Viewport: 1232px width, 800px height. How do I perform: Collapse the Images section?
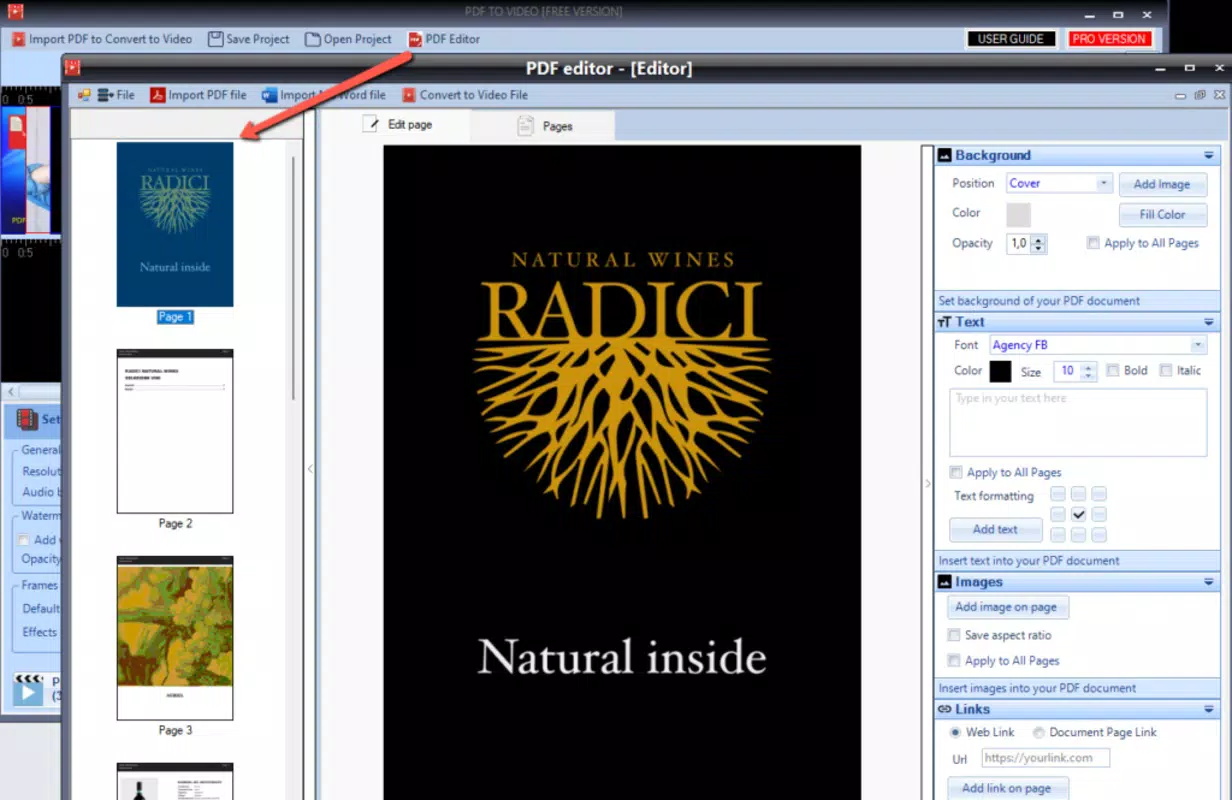pyautogui.click(x=1208, y=582)
